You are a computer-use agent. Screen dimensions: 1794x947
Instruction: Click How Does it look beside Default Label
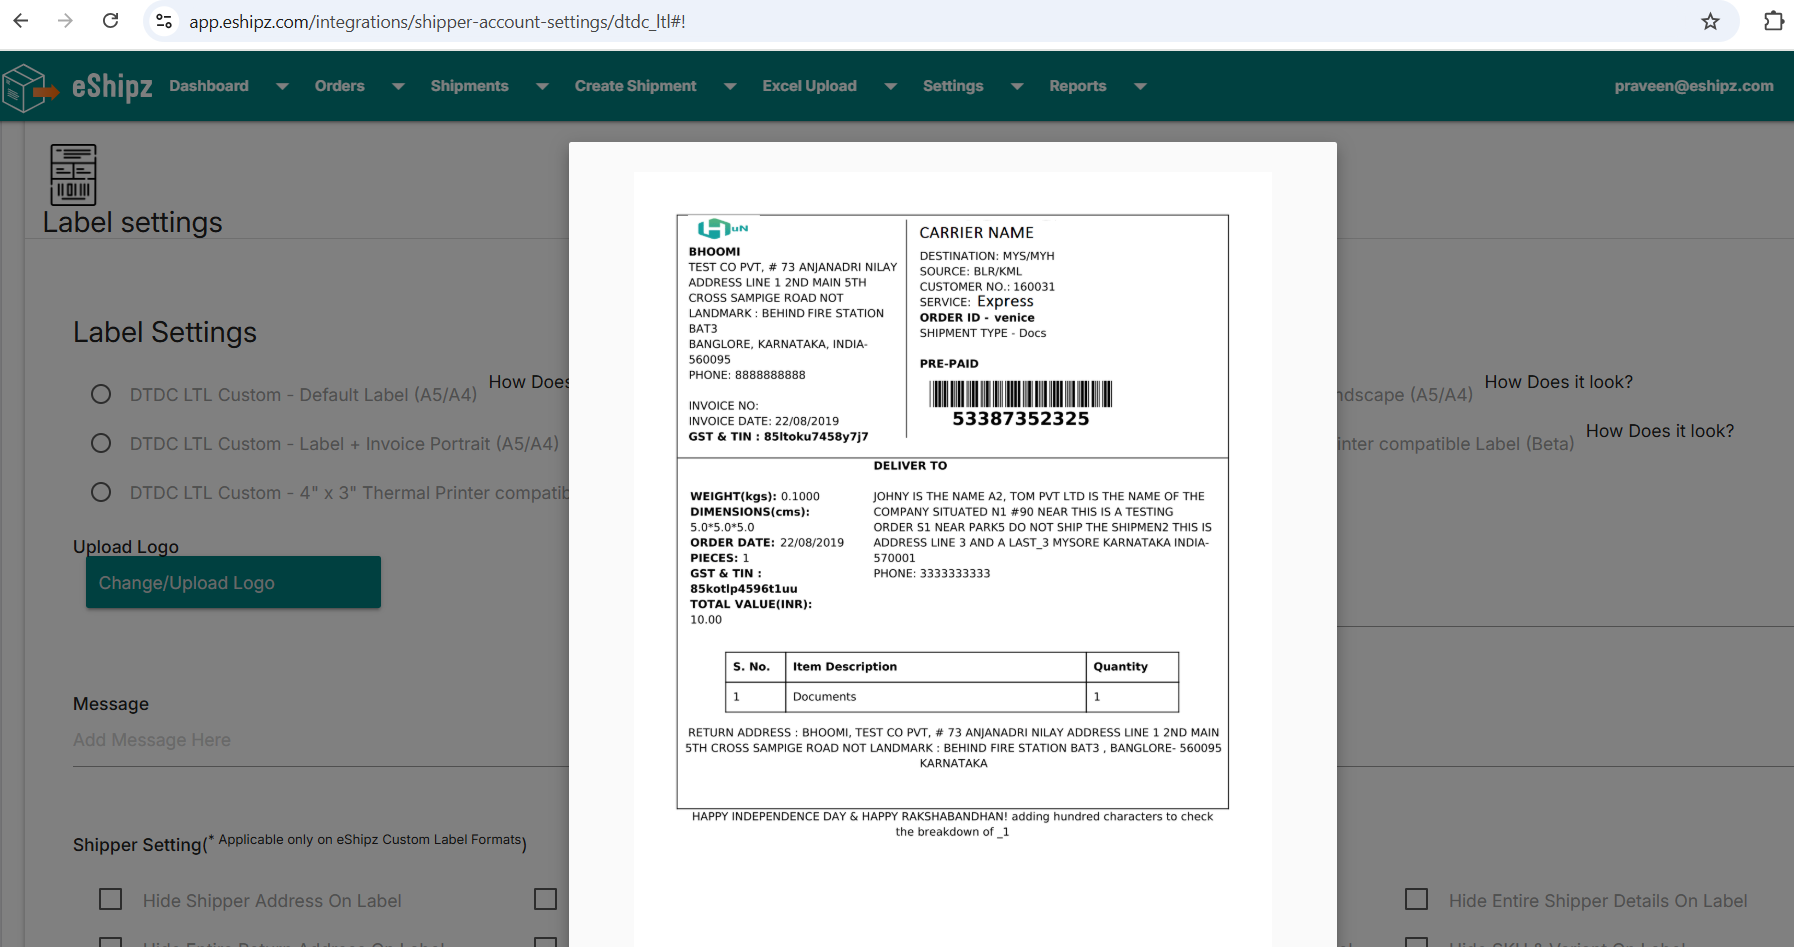click(x=528, y=382)
